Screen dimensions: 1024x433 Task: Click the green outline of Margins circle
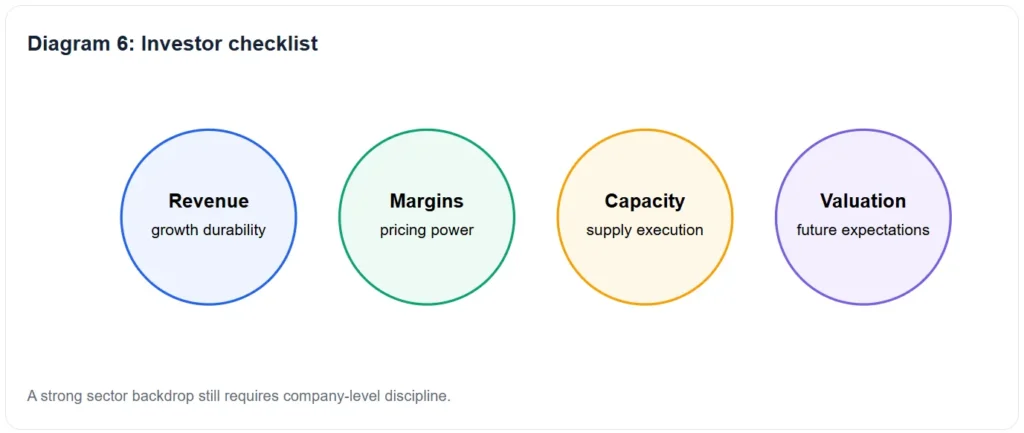[x=426, y=129]
